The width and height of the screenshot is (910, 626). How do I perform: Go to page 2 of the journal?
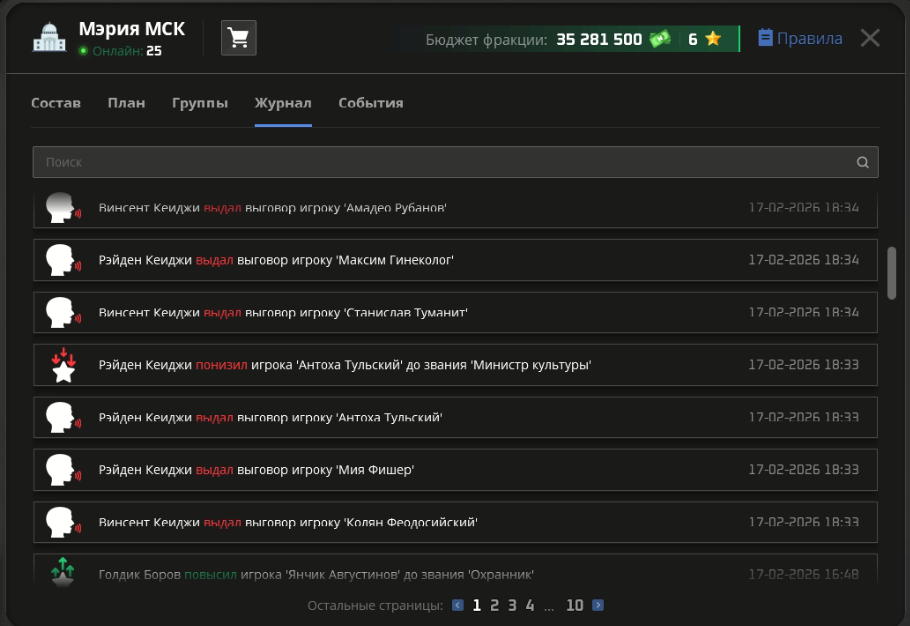494,605
